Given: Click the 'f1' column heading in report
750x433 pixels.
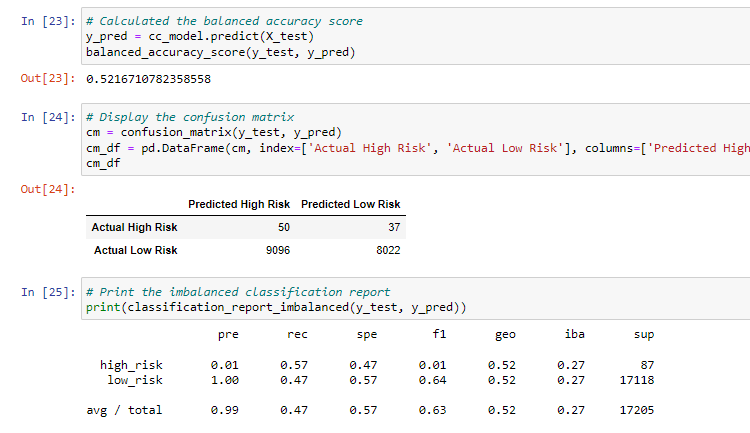Looking at the screenshot, I should [439, 334].
